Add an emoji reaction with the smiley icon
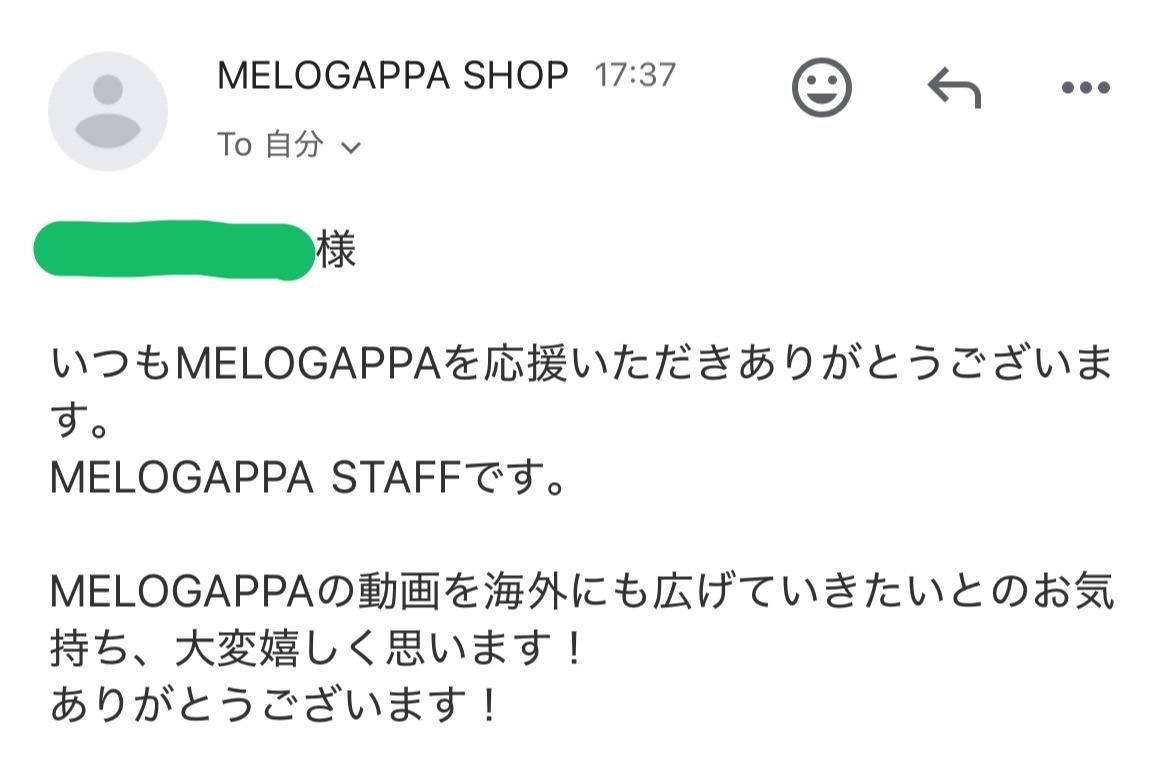The image size is (1170, 767). click(x=821, y=87)
